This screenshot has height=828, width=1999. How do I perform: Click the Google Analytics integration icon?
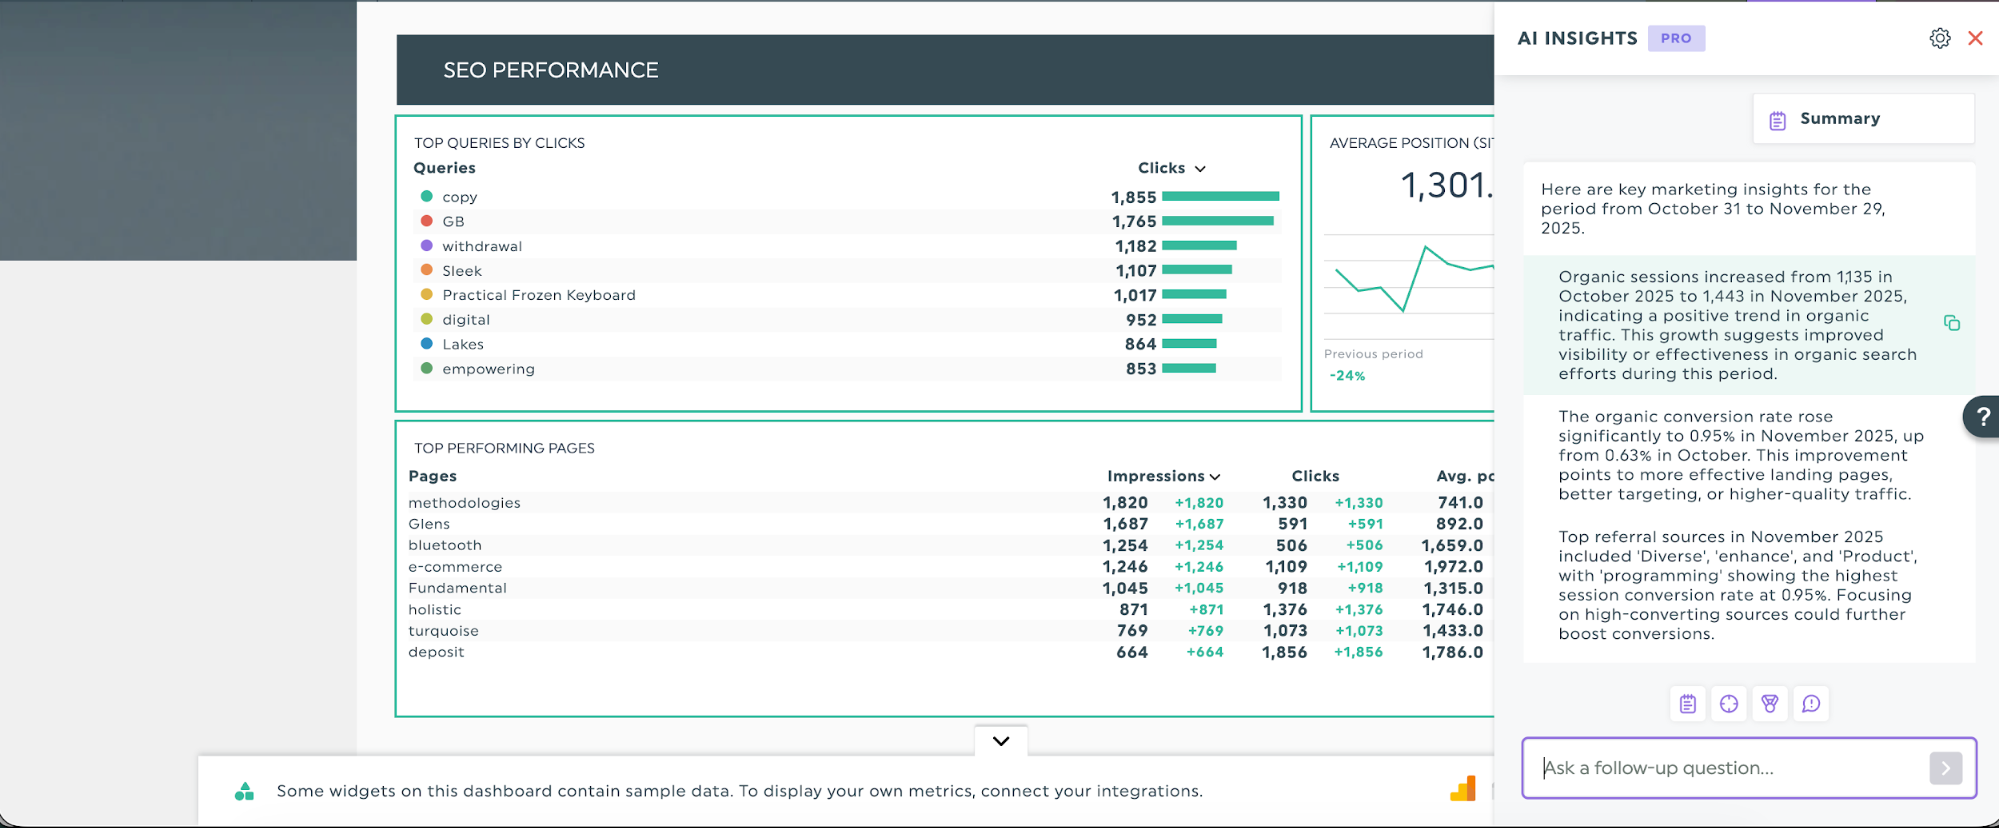pos(1463,790)
